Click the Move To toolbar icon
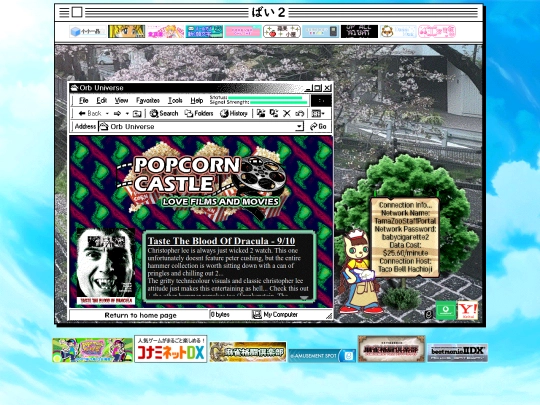The width and height of the screenshot is (540, 405). point(261,113)
